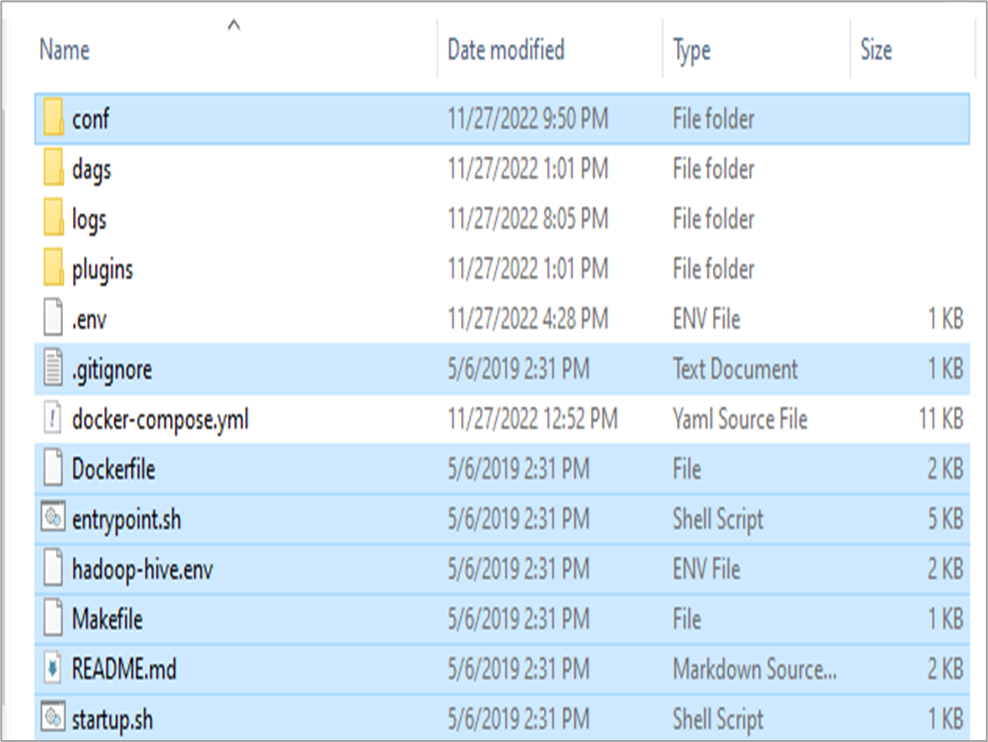Click the startup.sh shell script icon

(54, 717)
